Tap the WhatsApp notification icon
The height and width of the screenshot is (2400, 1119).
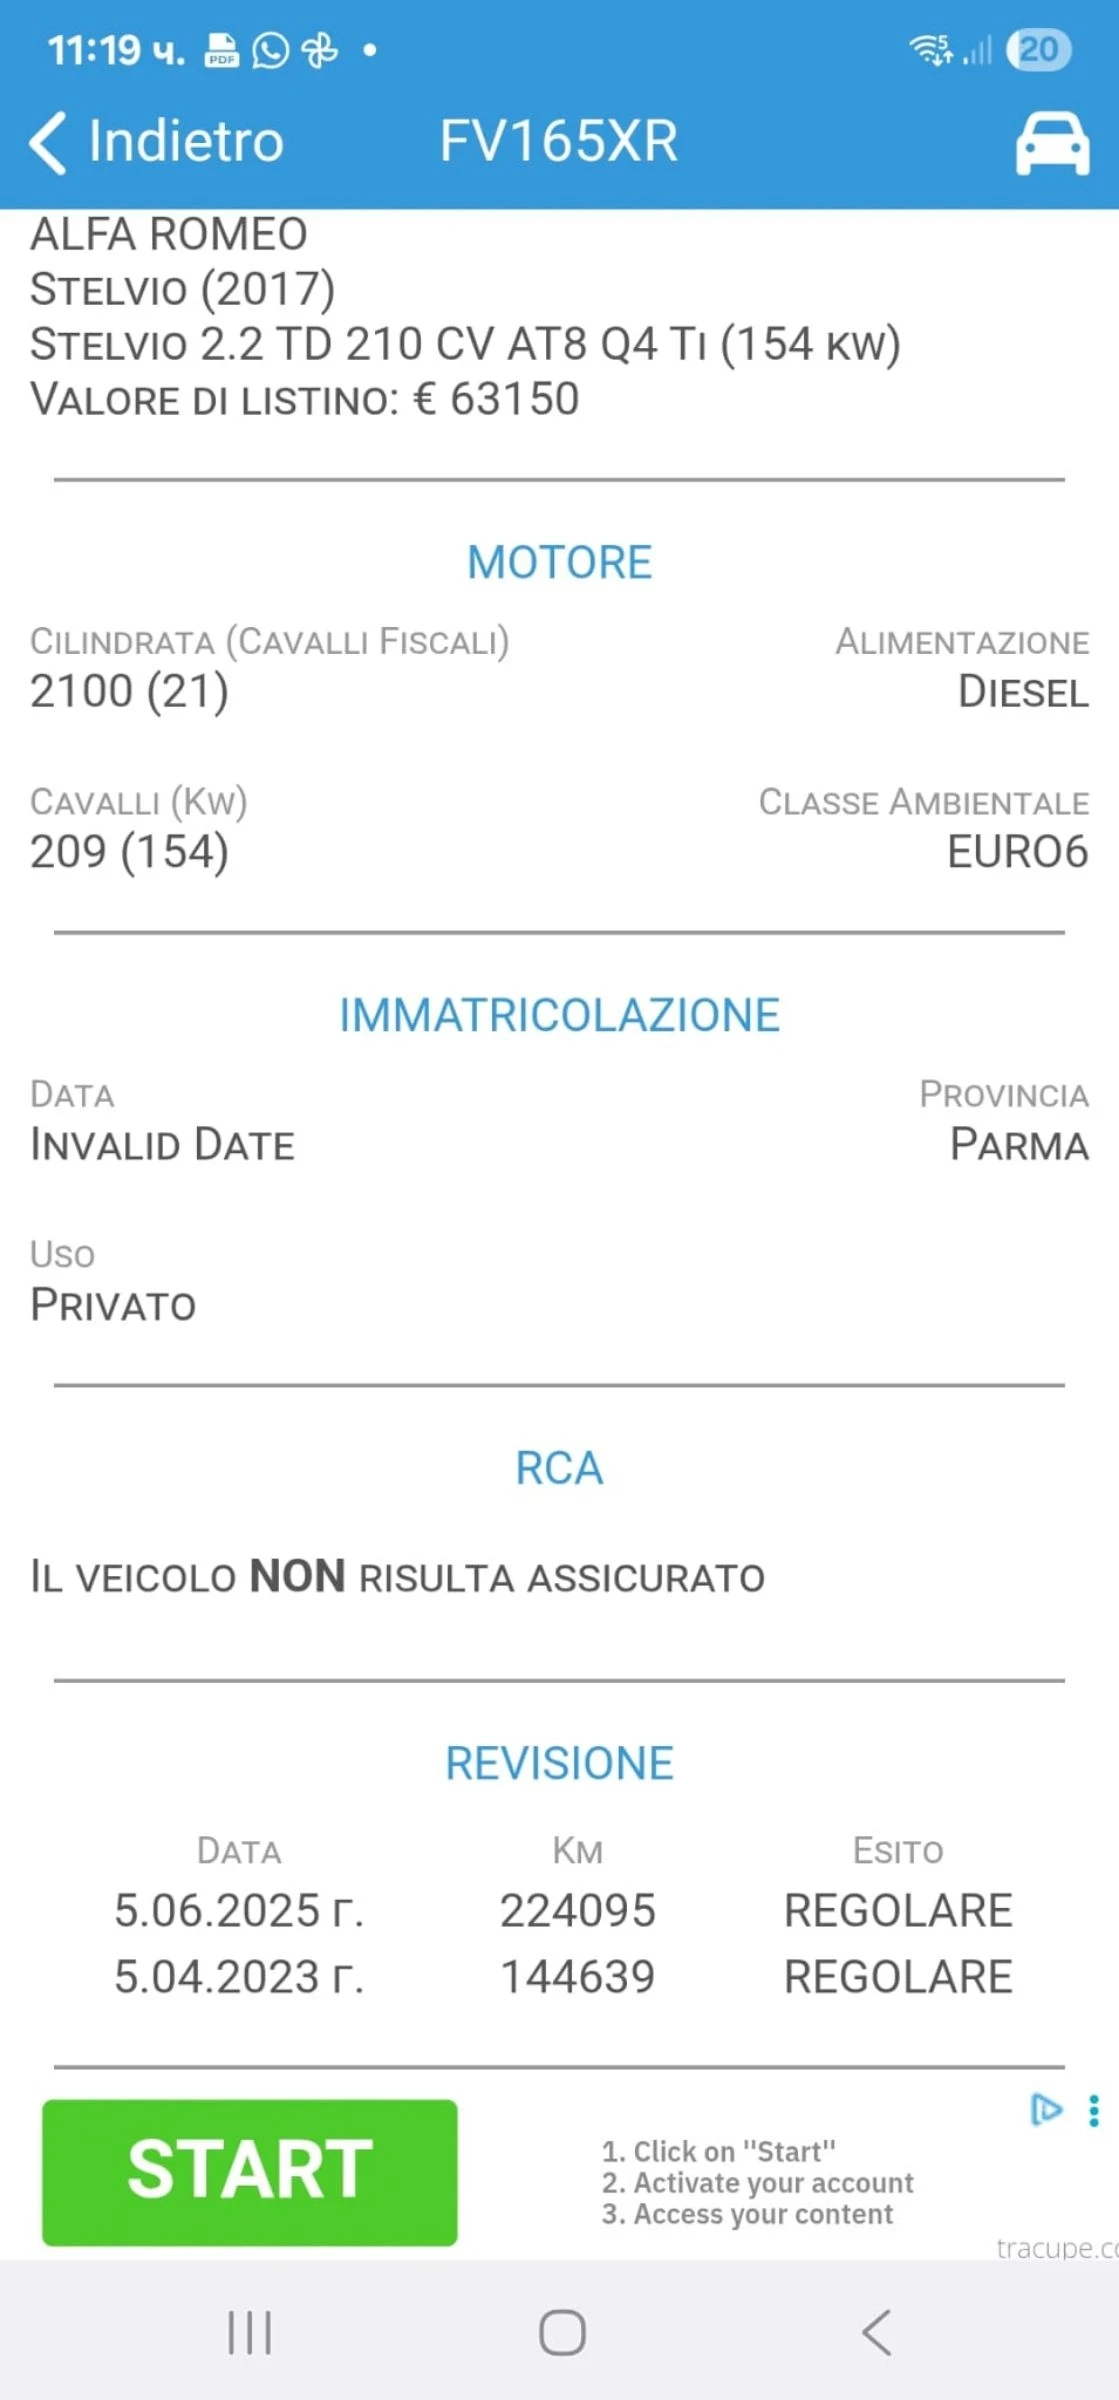(270, 50)
